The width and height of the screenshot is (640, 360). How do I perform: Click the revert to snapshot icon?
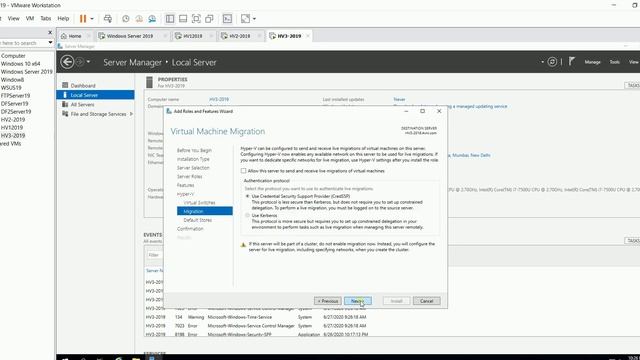[x=139, y=19]
